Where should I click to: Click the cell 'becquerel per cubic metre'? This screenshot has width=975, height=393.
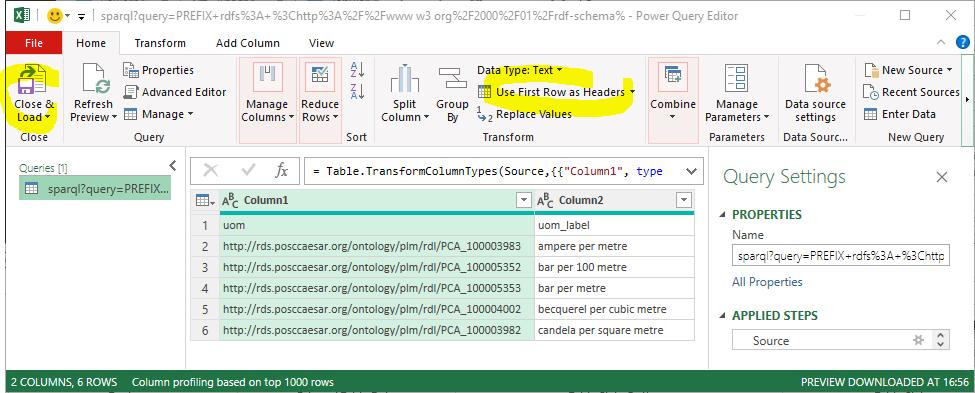coord(614,309)
